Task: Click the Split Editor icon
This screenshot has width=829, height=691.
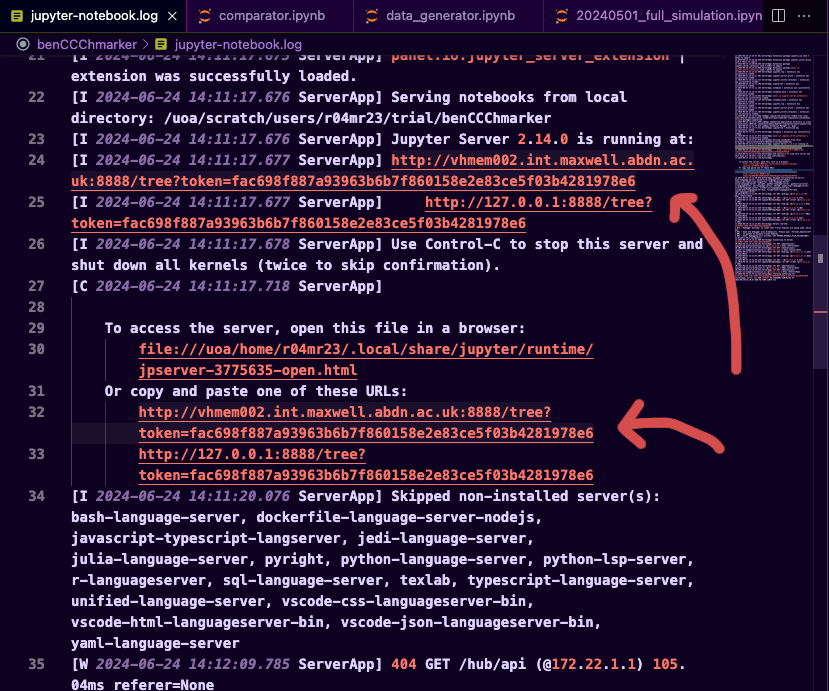Action: click(x=778, y=16)
